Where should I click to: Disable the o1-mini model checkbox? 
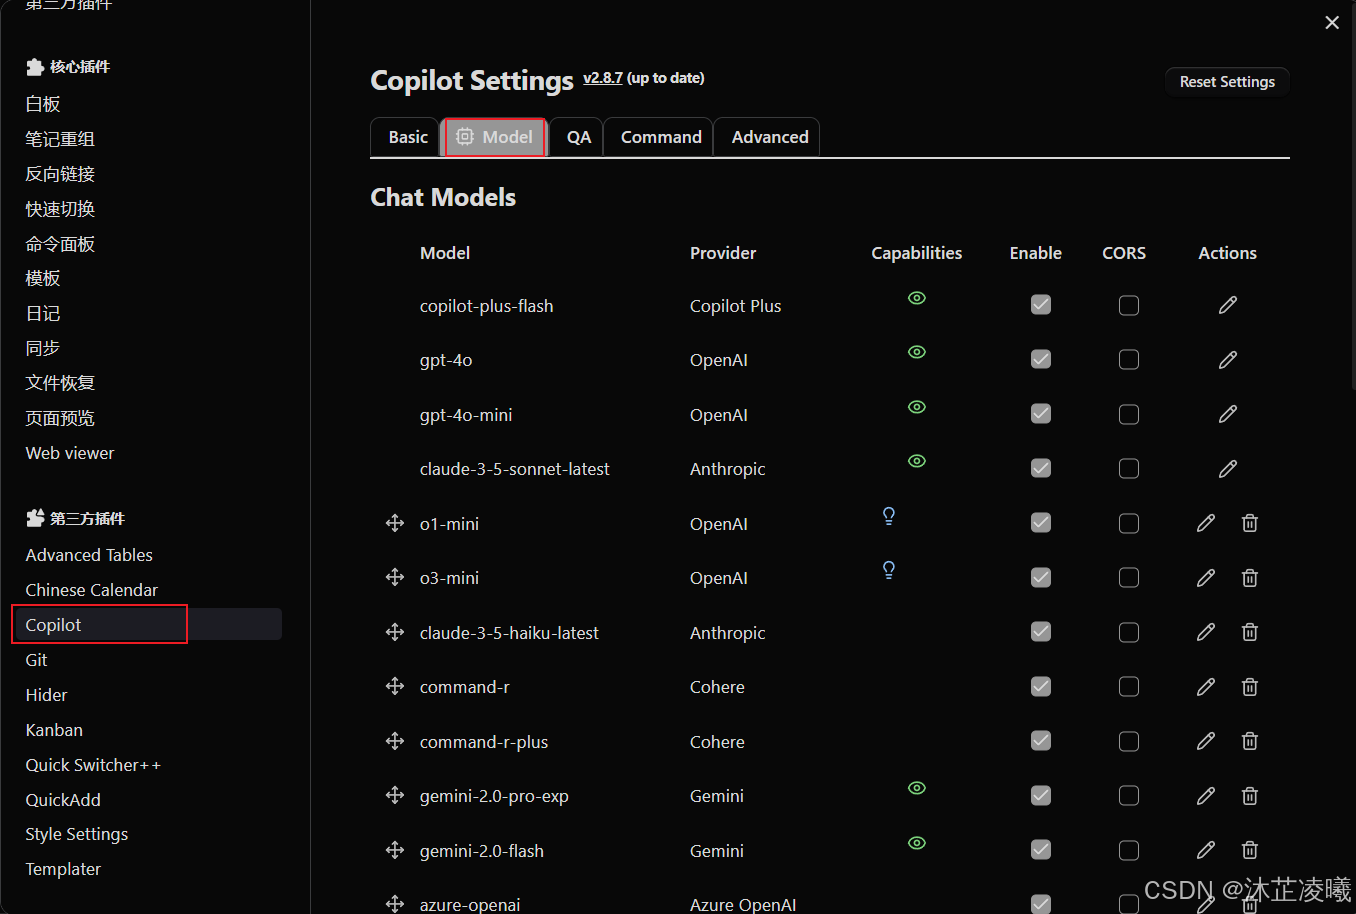click(1041, 522)
